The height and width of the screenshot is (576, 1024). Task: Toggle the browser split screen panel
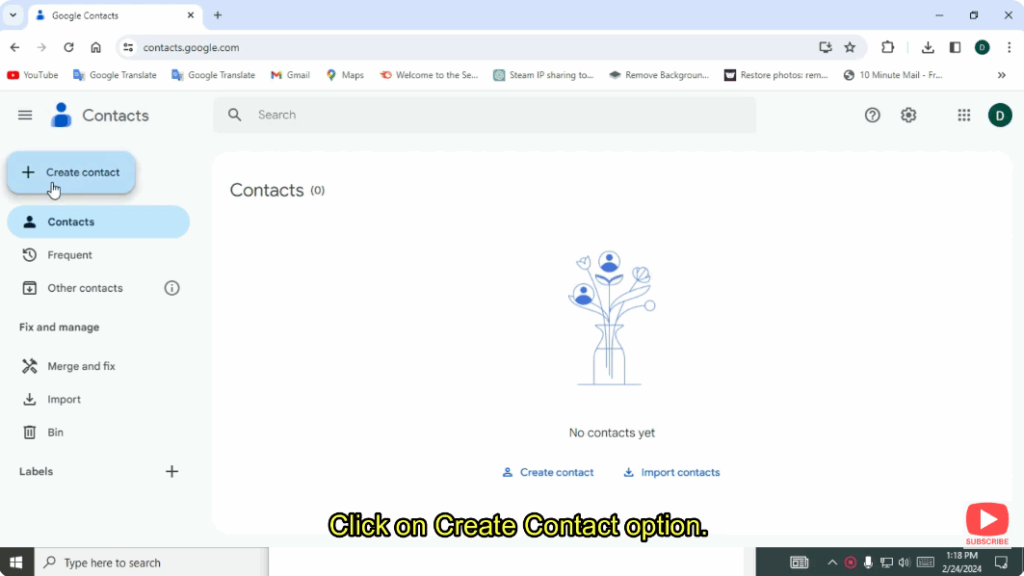[x=955, y=47]
